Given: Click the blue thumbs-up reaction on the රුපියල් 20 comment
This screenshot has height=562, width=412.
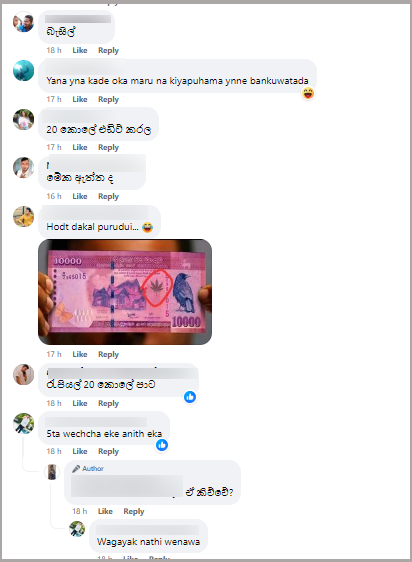Looking at the screenshot, I should (190, 397).
